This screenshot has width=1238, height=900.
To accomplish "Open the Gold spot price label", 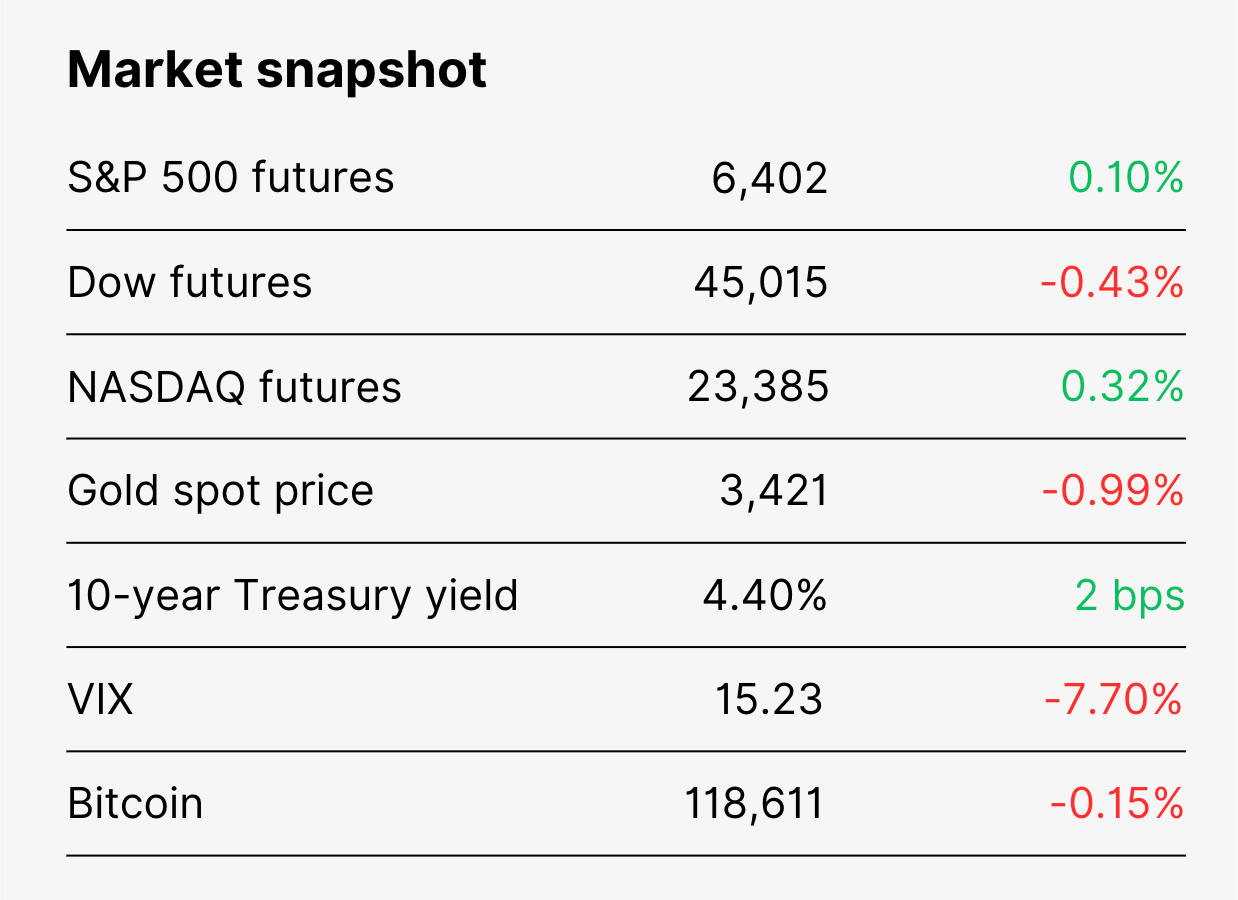I will tap(220, 491).
